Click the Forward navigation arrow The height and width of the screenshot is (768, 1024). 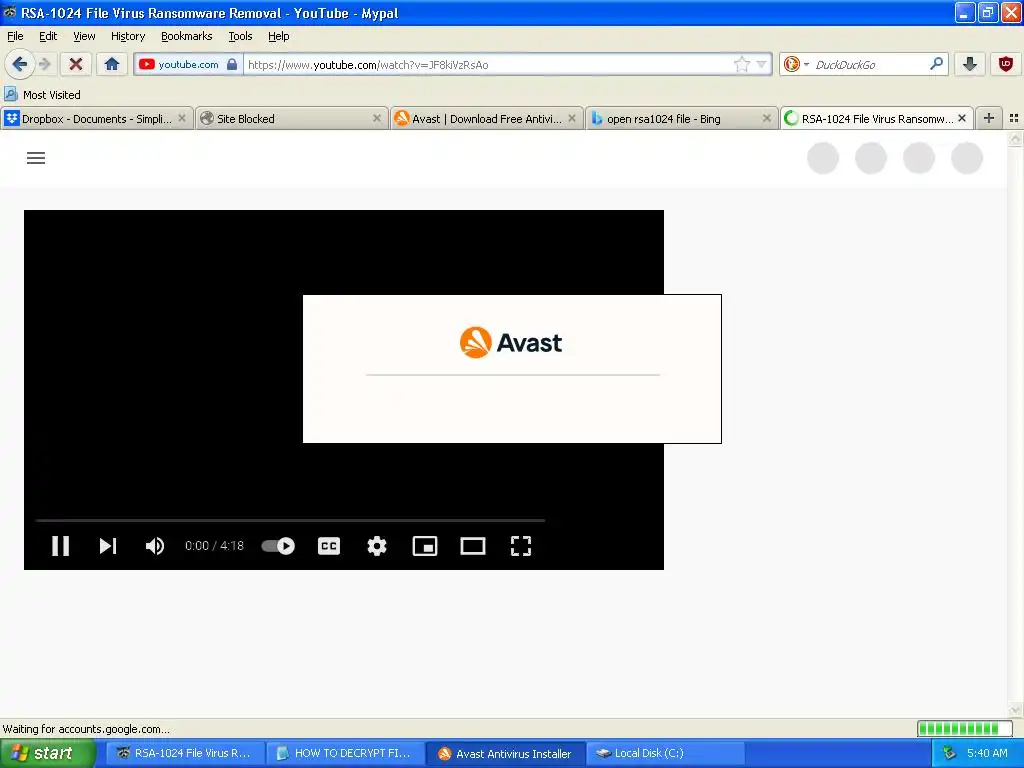[44, 64]
